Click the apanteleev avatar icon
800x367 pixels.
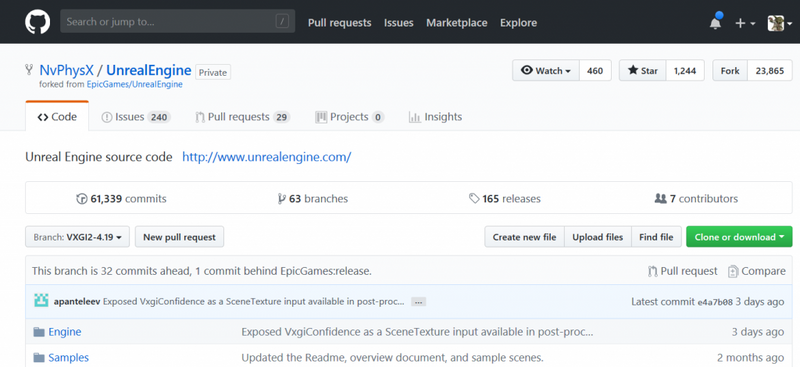point(41,301)
